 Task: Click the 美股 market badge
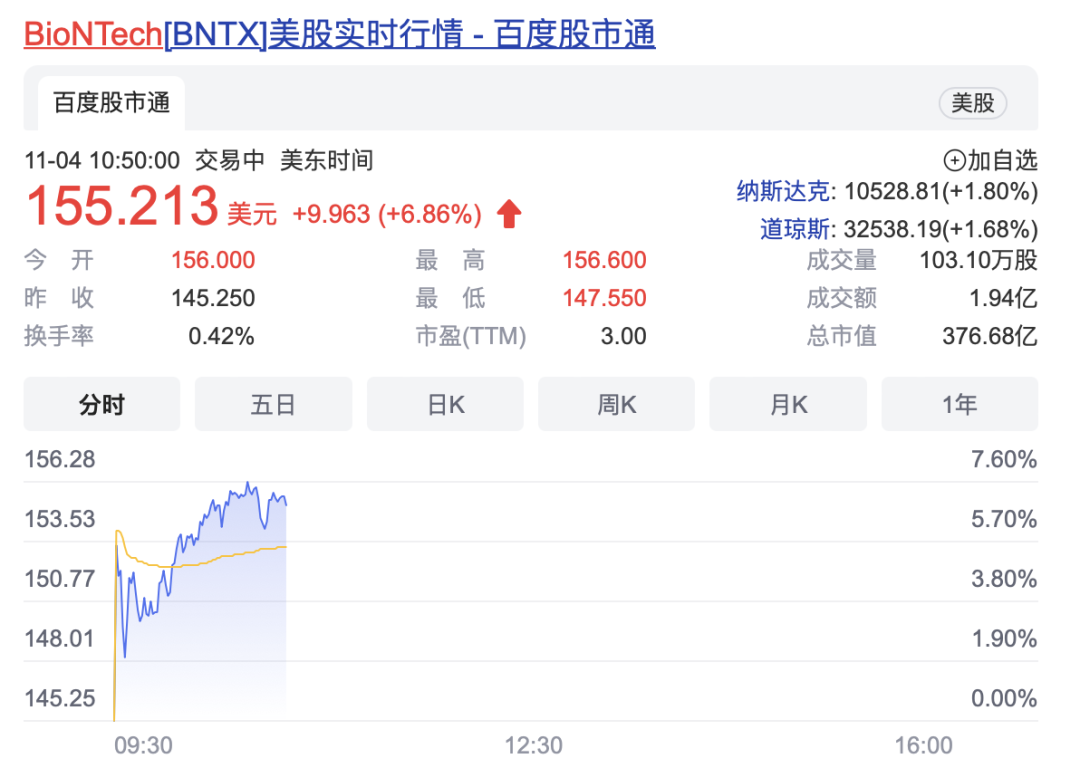pos(972,103)
